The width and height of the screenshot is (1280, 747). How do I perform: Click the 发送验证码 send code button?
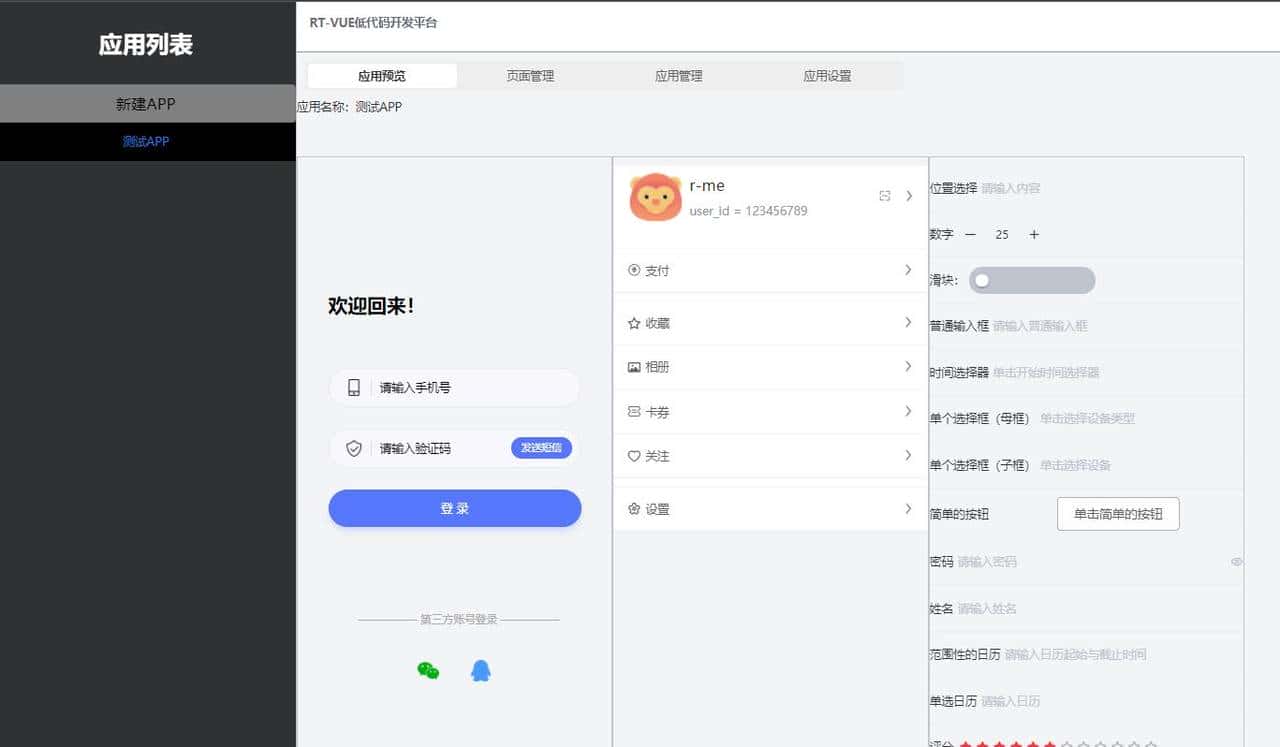(541, 448)
